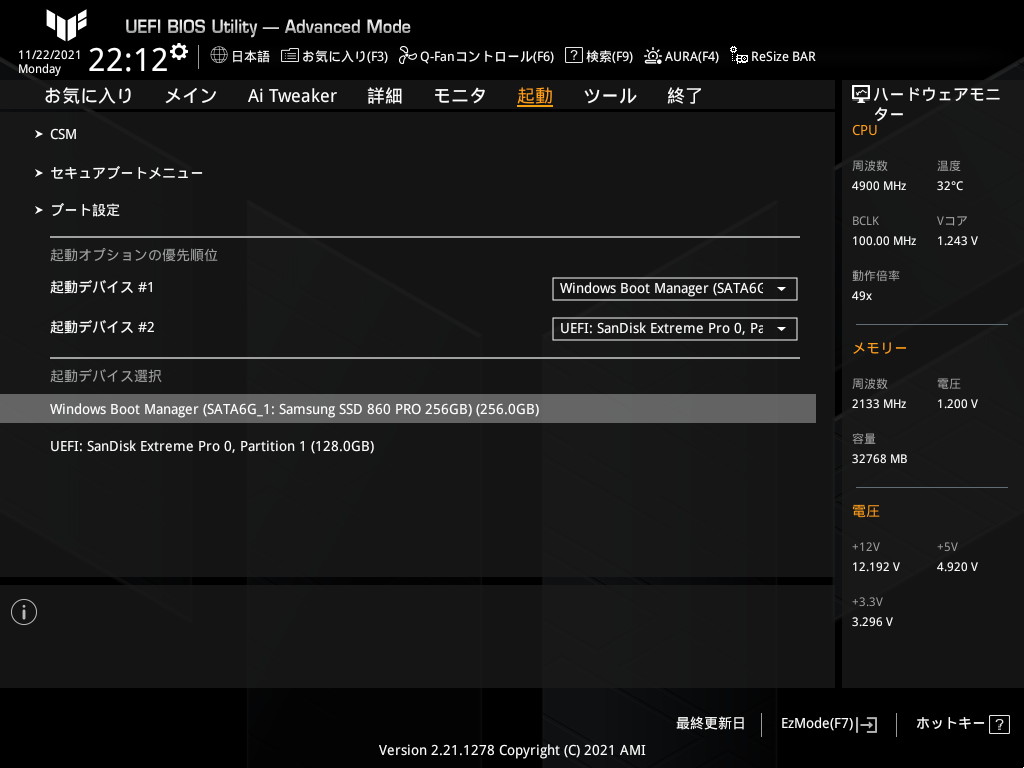The height and width of the screenshot is (768, 1024).
Task: Toggle ReSize BAR icon
Action: (x=739, y=56)
